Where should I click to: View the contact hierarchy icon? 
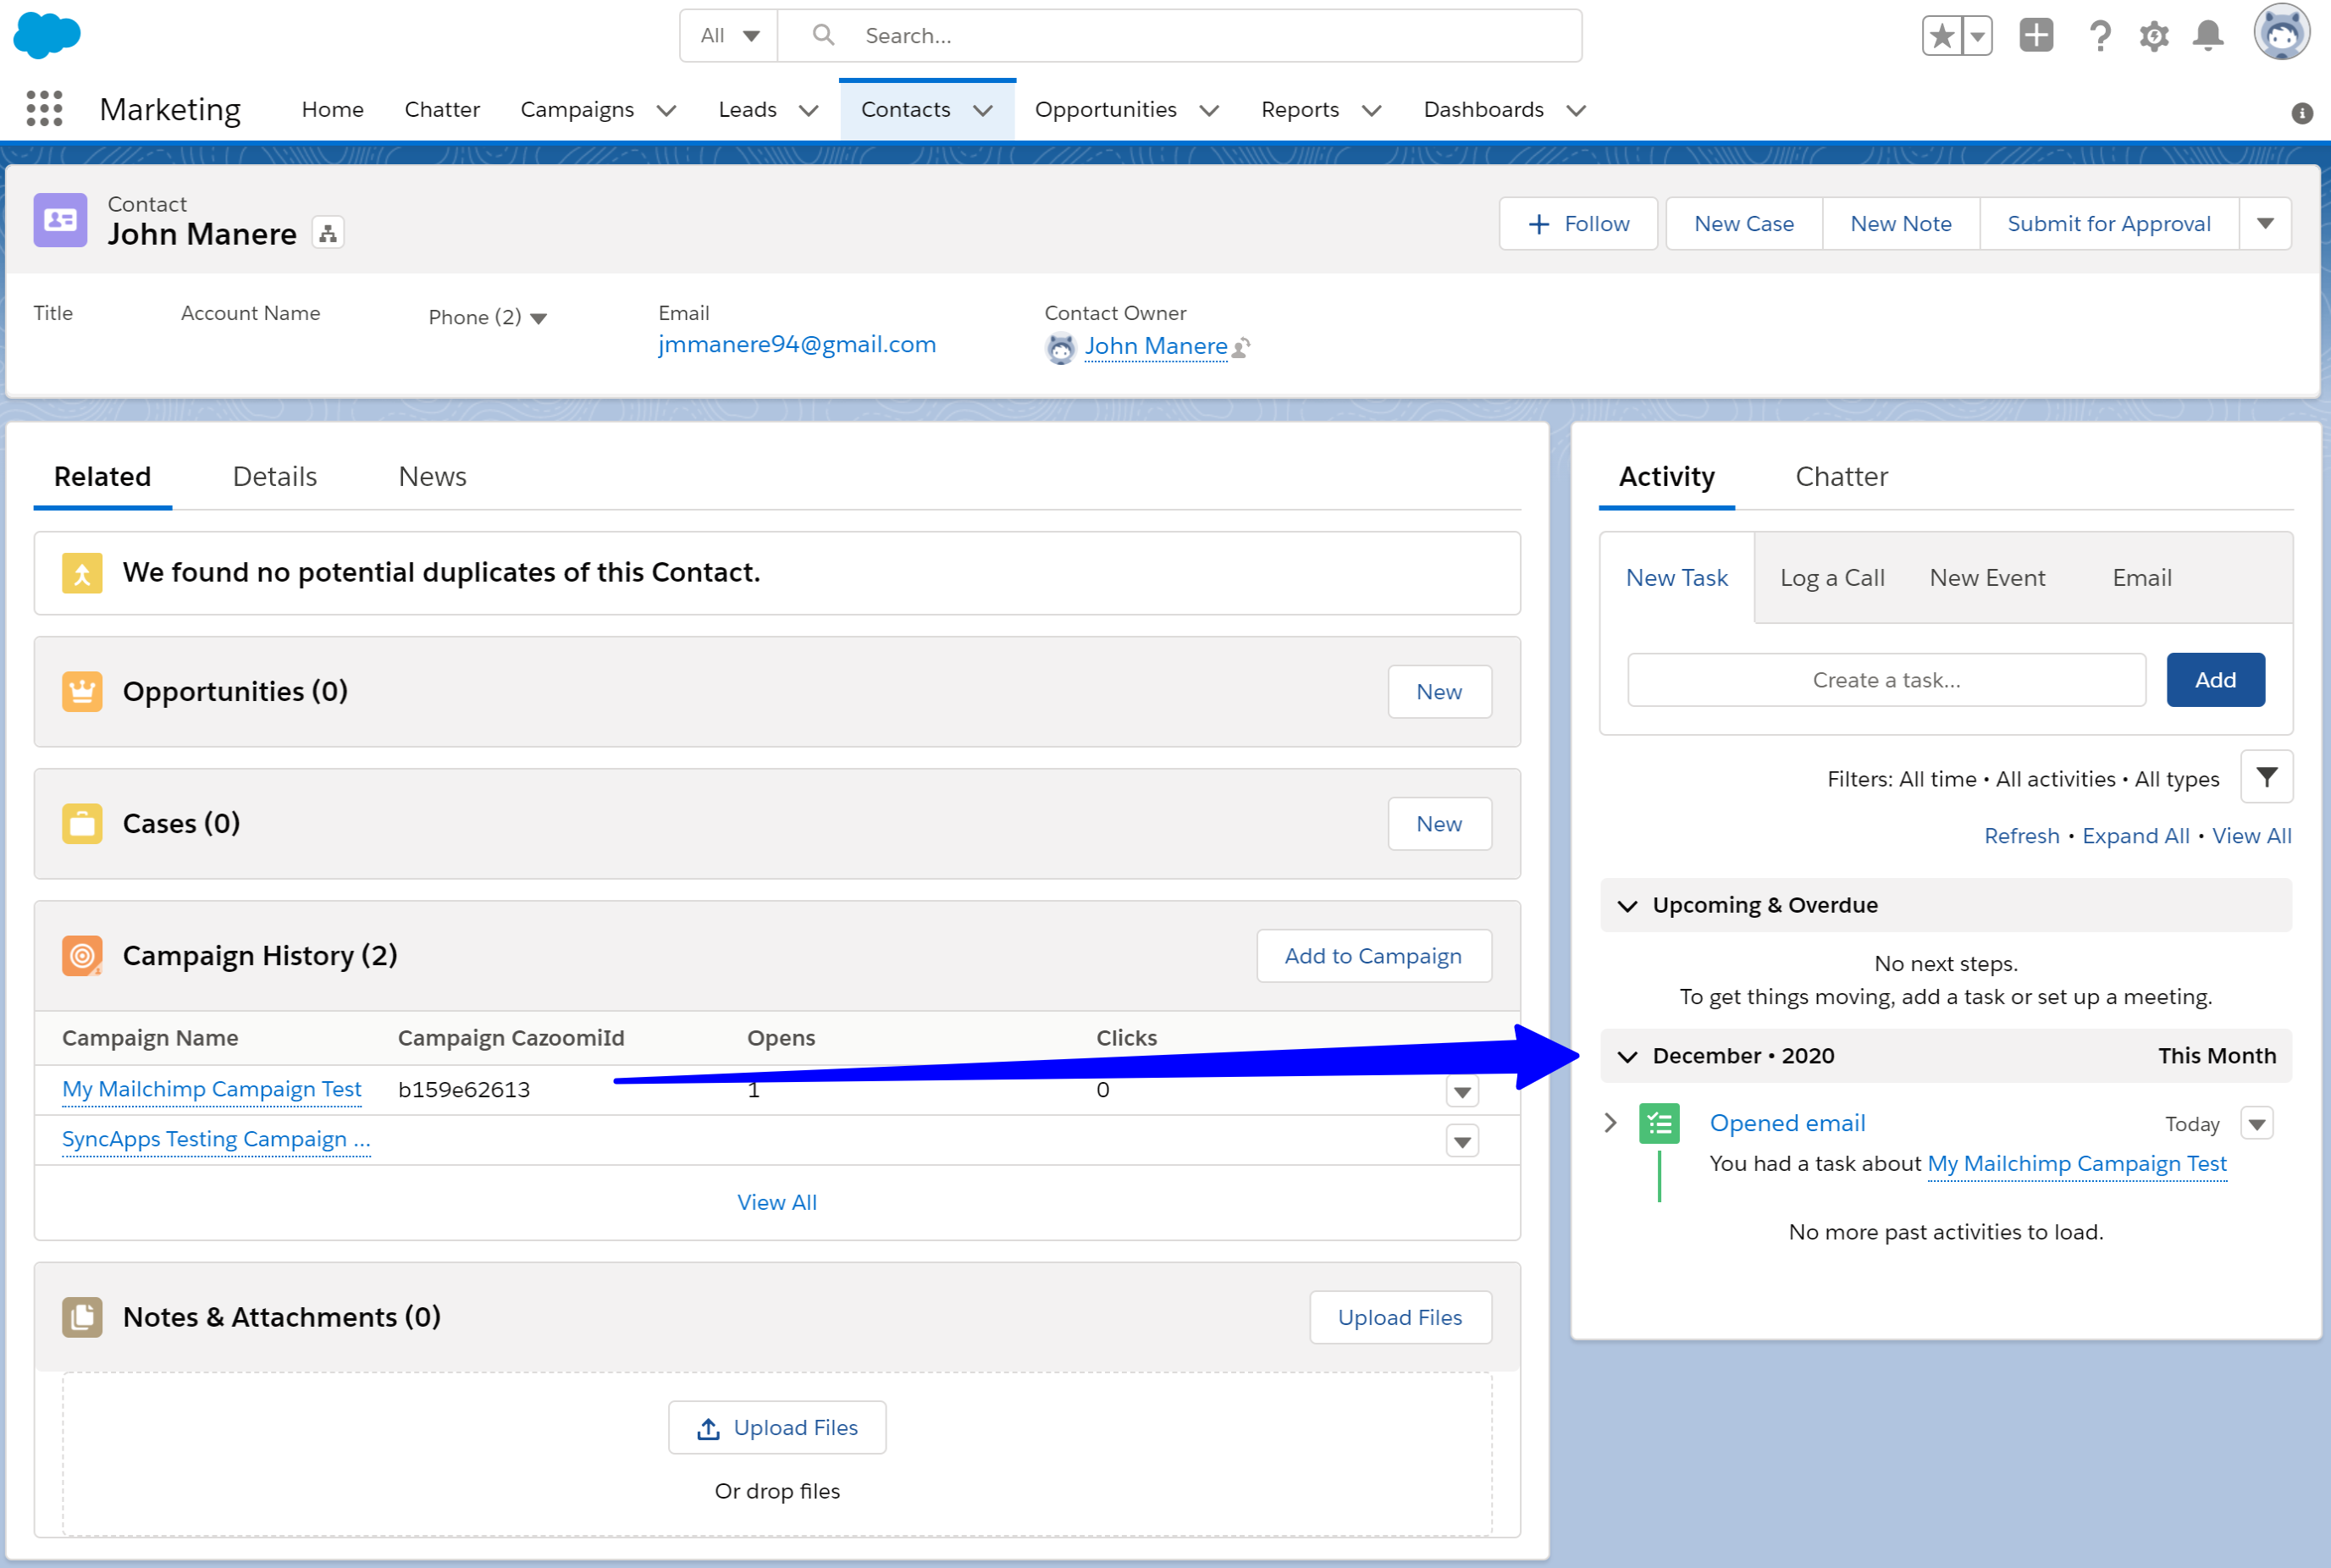coord(328,234)
